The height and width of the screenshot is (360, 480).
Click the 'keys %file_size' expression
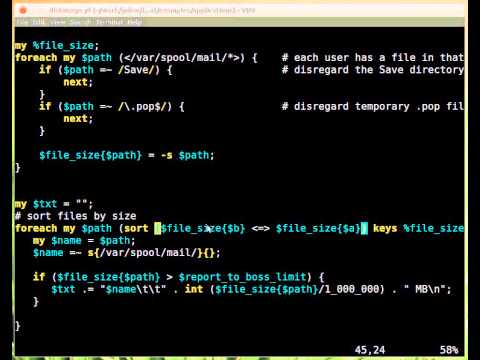tap(418, 229)
